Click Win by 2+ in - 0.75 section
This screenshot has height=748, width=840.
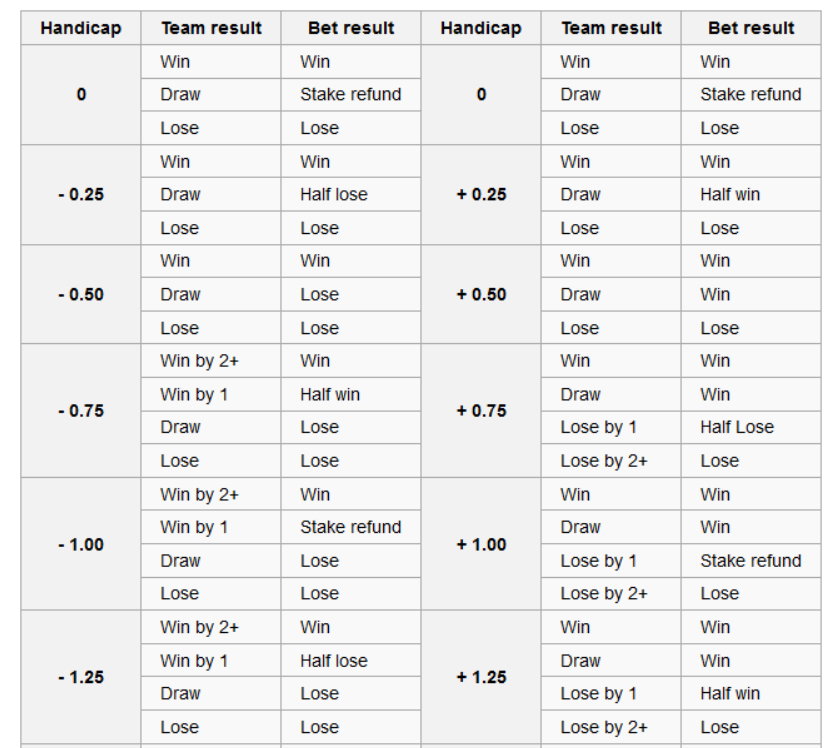tap(211, 361)
